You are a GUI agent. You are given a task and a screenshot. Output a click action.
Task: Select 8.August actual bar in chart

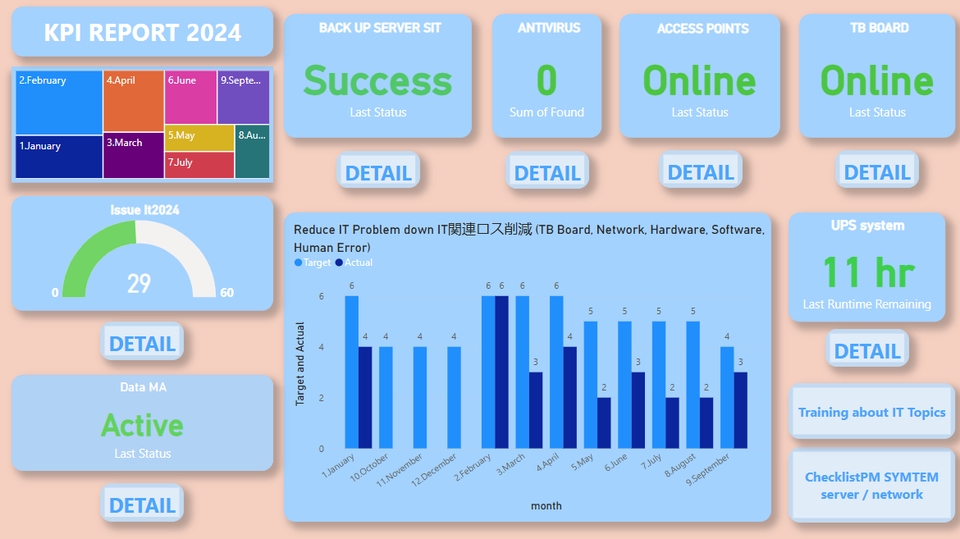pyautogui.click(x=707, y=423)
